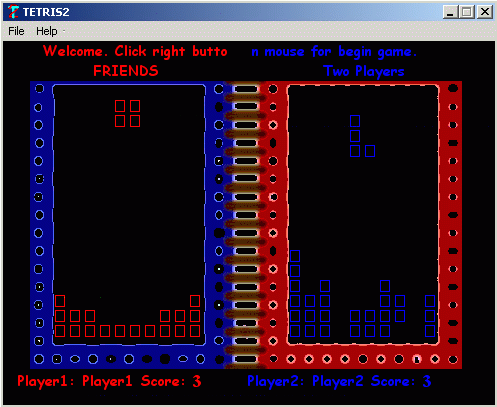Click the top-right black oval on the red frame
The height and width of the screenshot is (407, 497).
[453, 88]
